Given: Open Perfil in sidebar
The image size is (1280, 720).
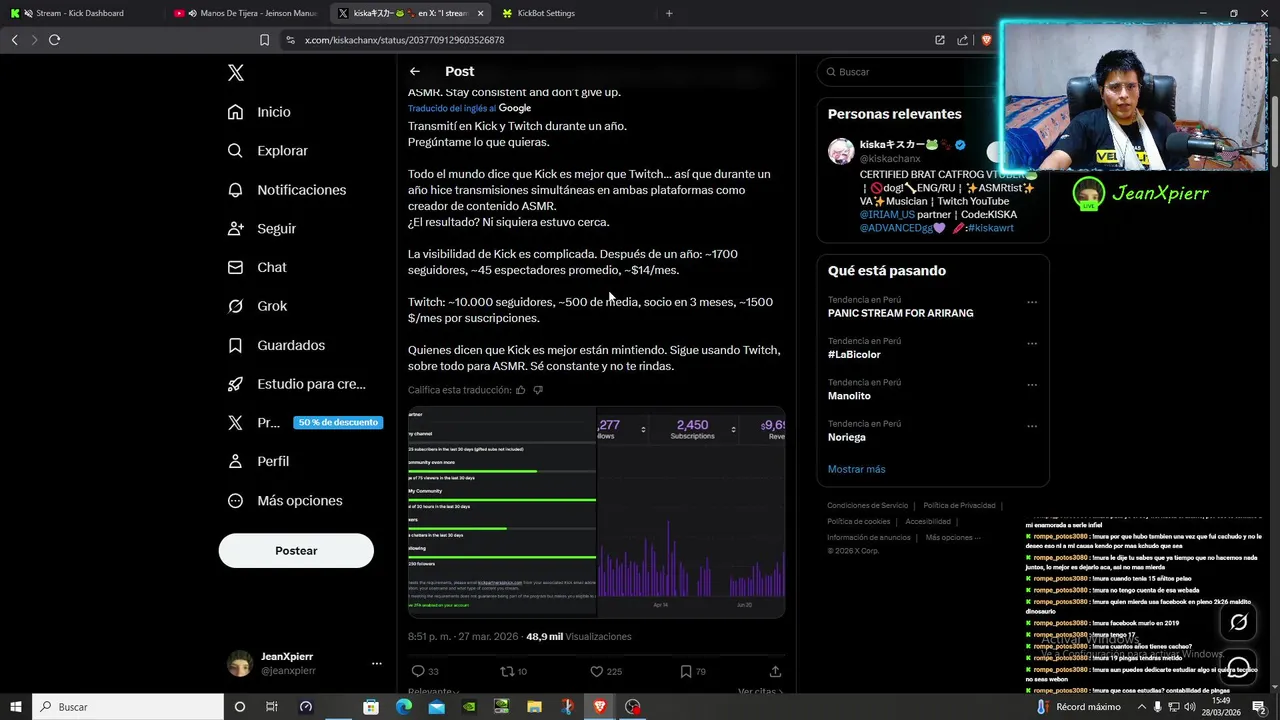Looking at the screenshot, I should pos(258,462).
